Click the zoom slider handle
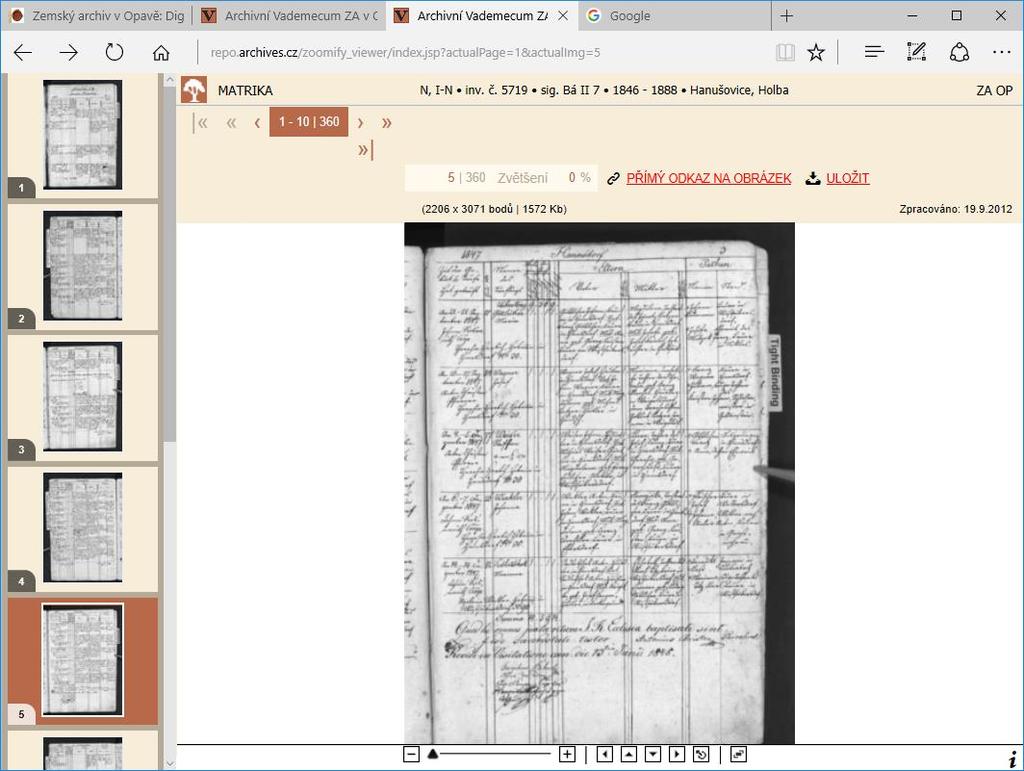This screenshot has width=1024, height=771. 432,754
